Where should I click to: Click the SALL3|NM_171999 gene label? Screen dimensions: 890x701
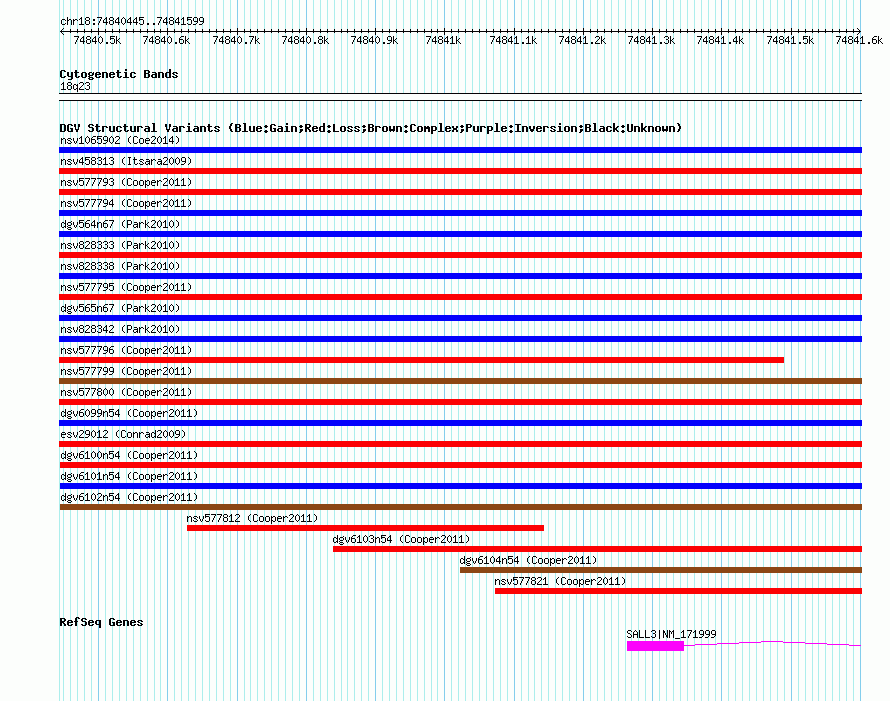[x=671, y=634]
